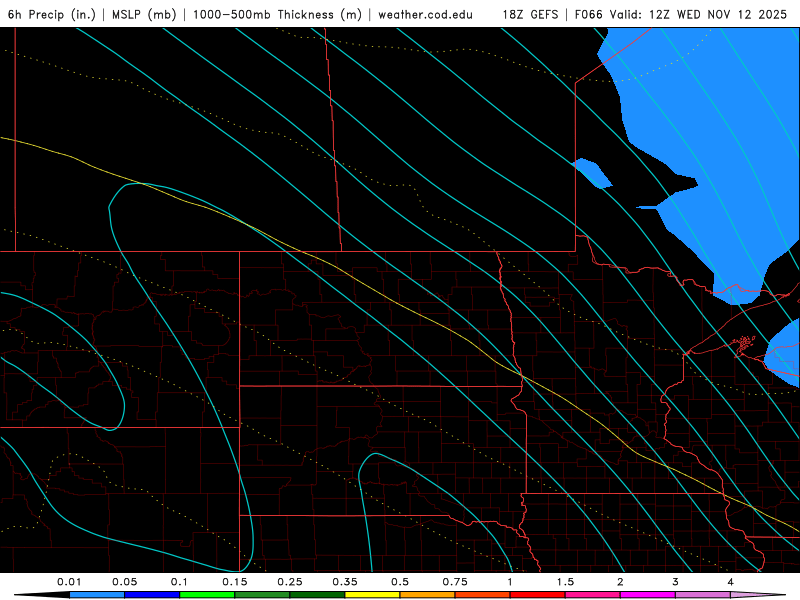The width and height of the screenshot is (800, 600).
Task: Click the '4' legend value
Action: click(731, 582)
